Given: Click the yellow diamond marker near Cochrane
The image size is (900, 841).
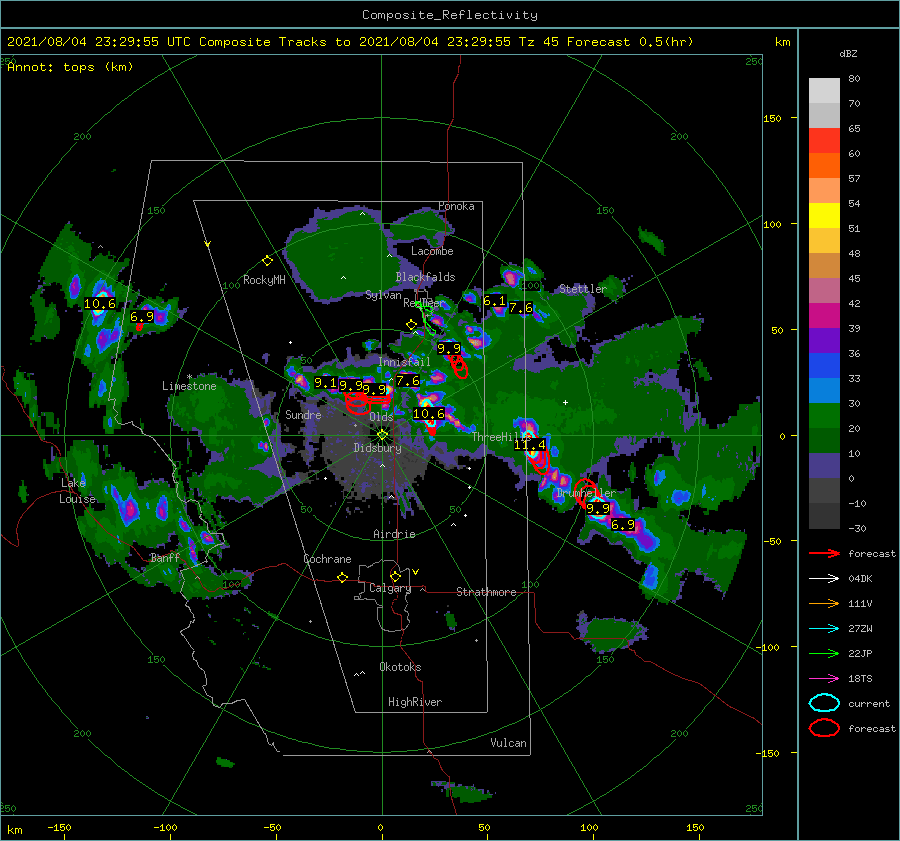Looking at the screenshot, I should point(343,577).
